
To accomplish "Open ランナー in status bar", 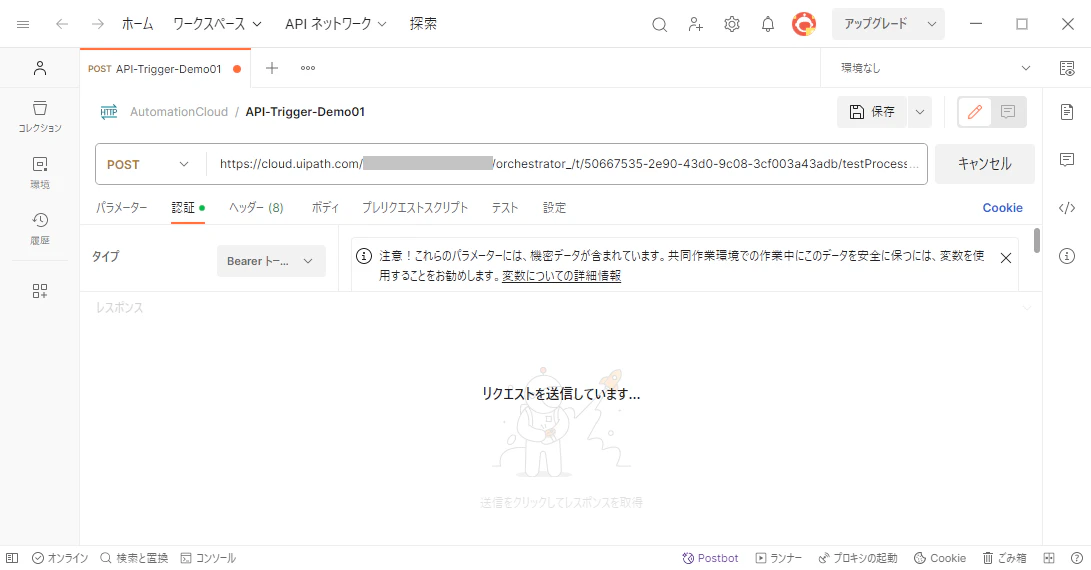I will 779,558.
